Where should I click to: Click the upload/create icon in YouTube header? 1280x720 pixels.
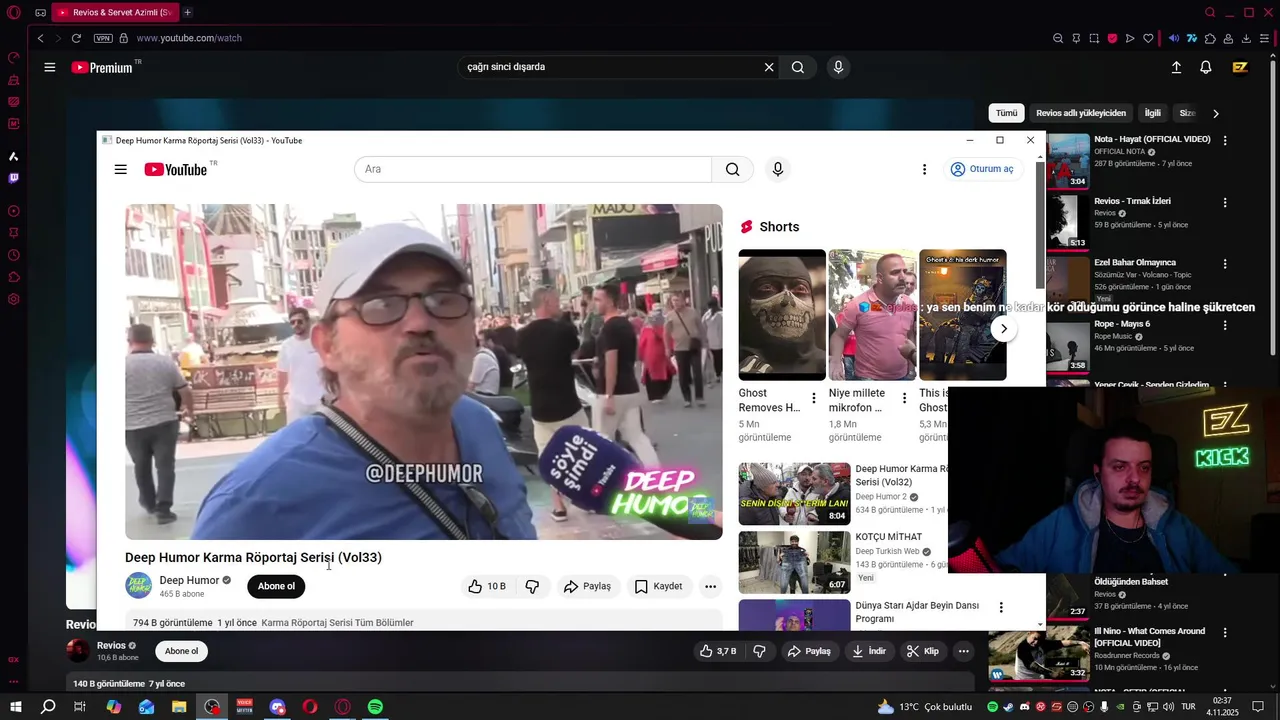coord(1176,67)
